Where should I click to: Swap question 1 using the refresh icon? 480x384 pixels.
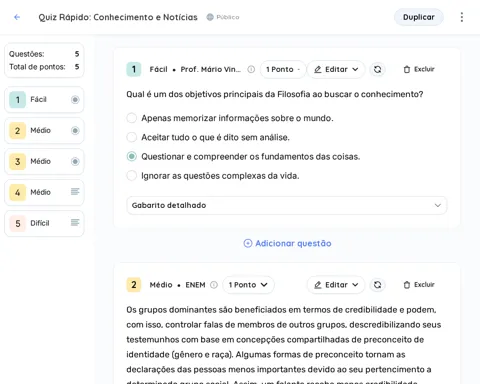tap(377, 69)
